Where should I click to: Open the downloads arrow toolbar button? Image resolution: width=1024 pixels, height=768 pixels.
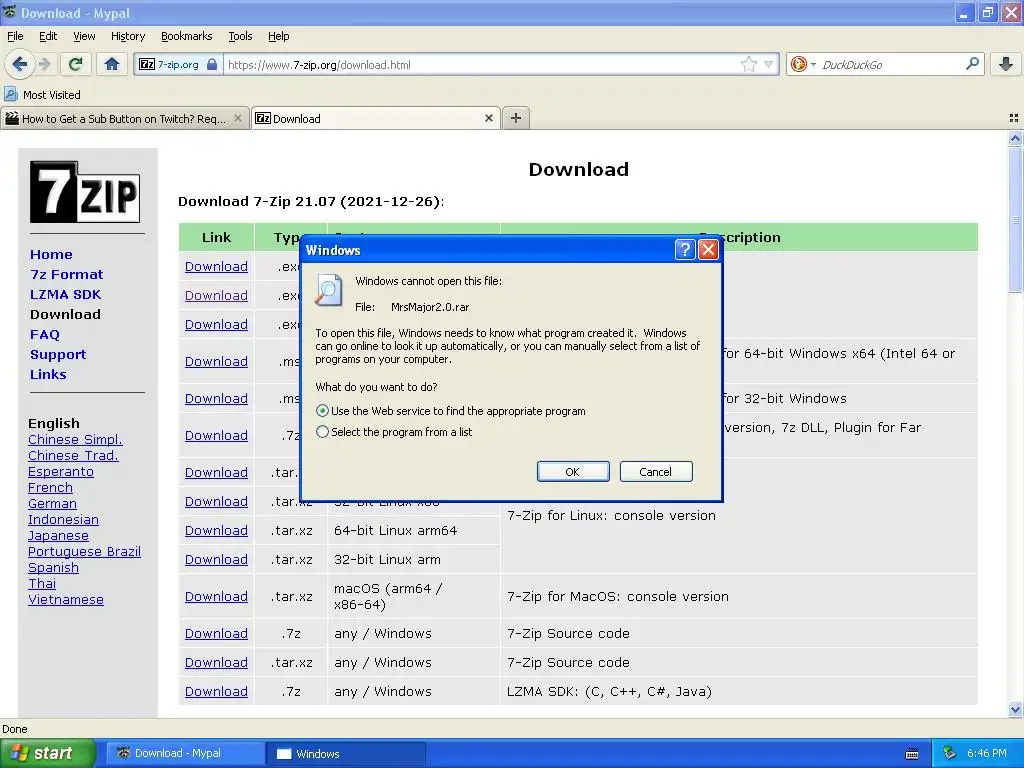[1006, 64]
